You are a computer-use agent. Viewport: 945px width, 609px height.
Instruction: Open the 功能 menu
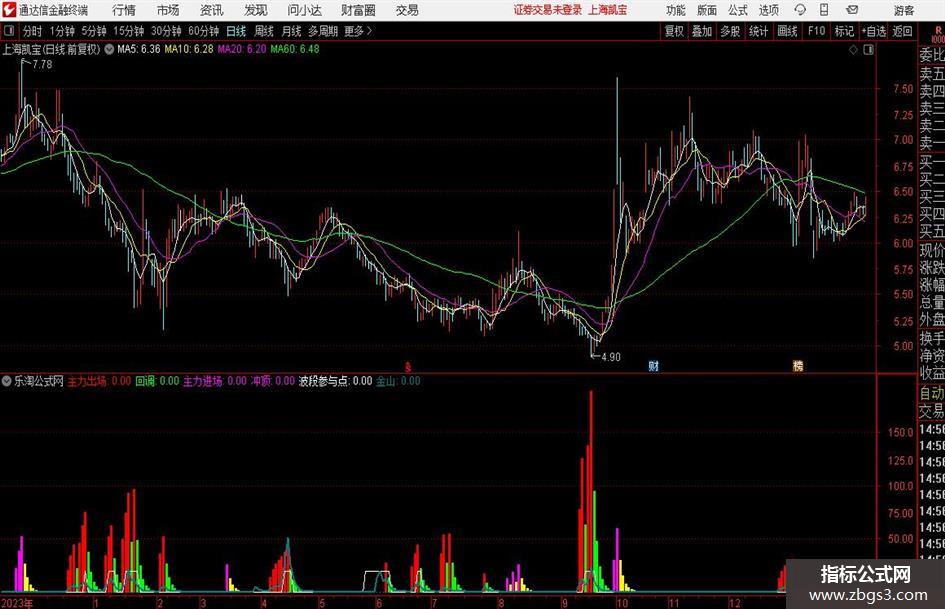click(676, 10)
